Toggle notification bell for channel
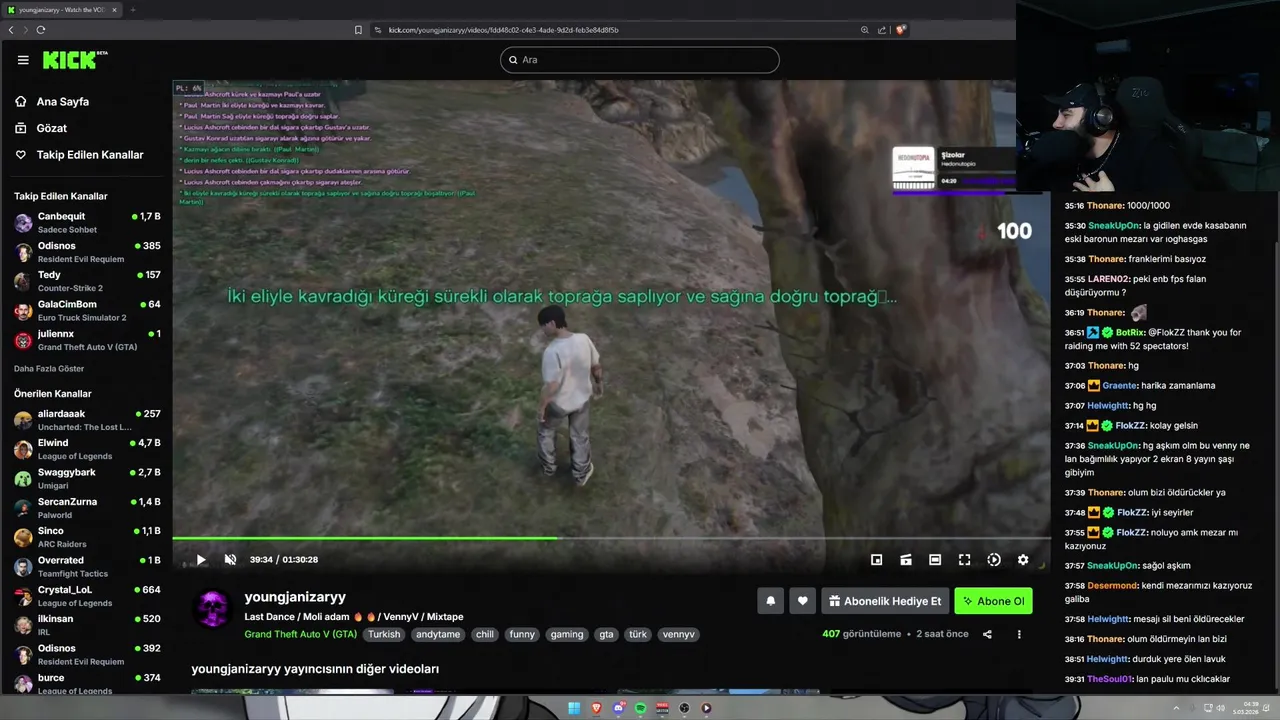This screenshot has height=720, width=1280. point(771,601)
